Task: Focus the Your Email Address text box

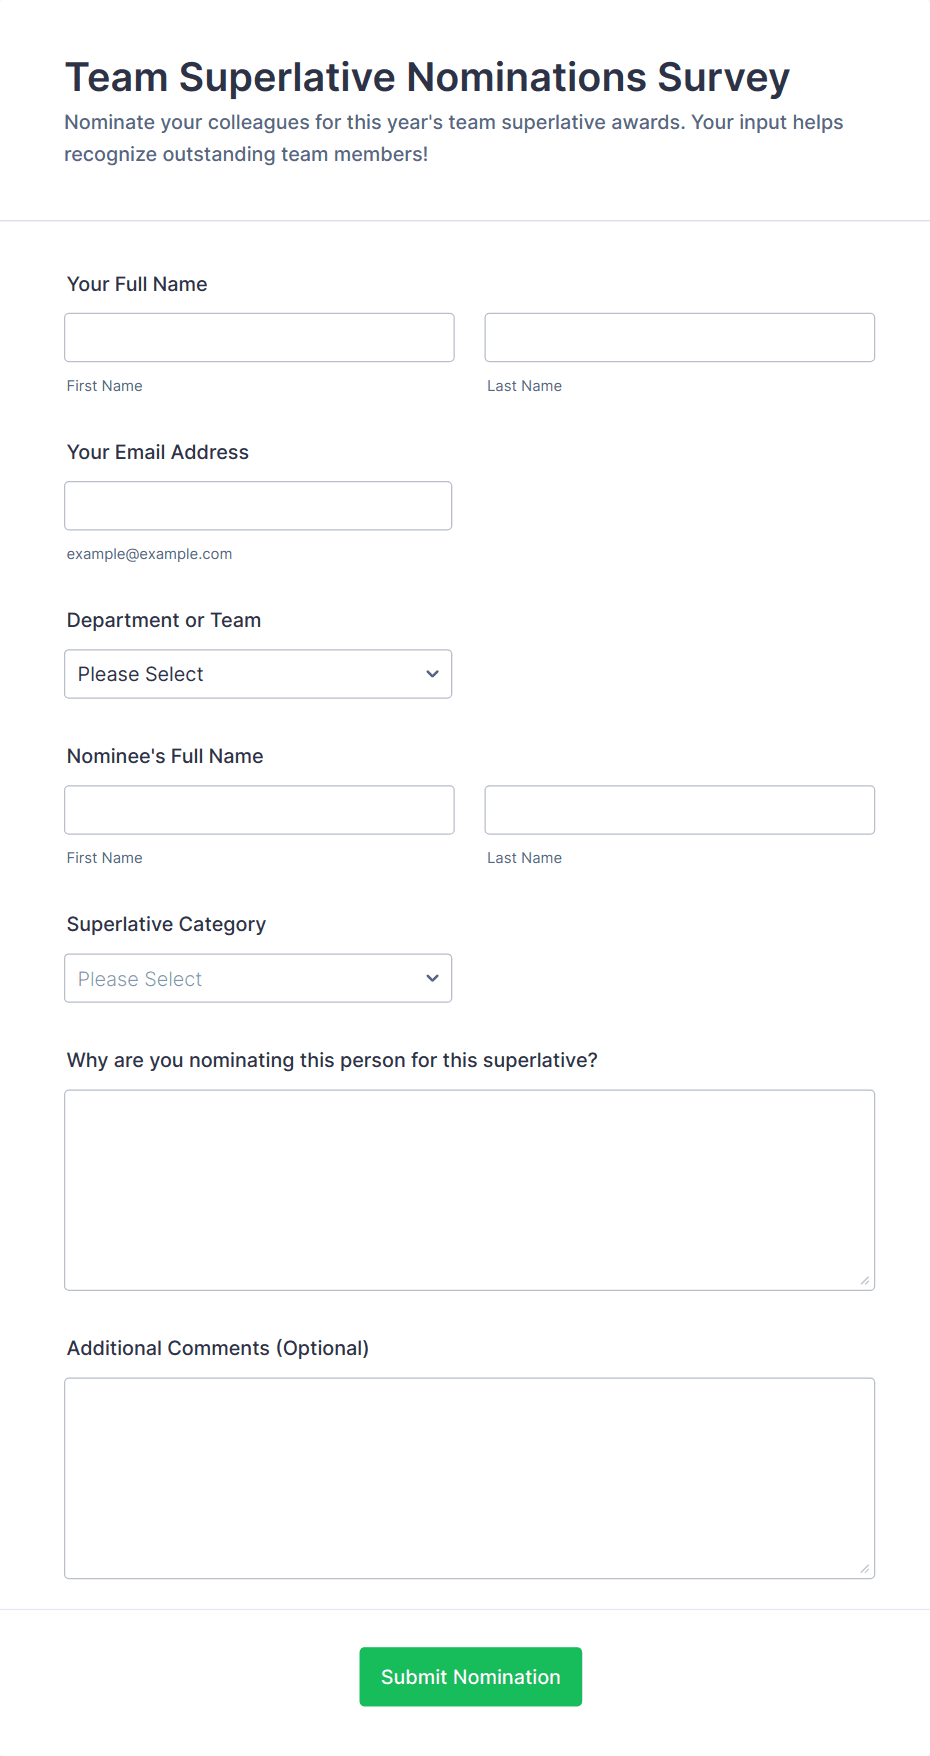Action: tap(258, 506)
